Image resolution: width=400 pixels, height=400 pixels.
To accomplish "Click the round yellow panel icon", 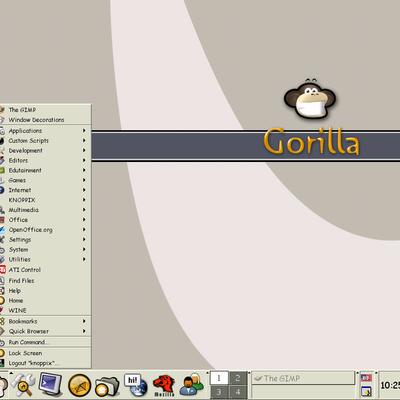I will coord(79,386).
